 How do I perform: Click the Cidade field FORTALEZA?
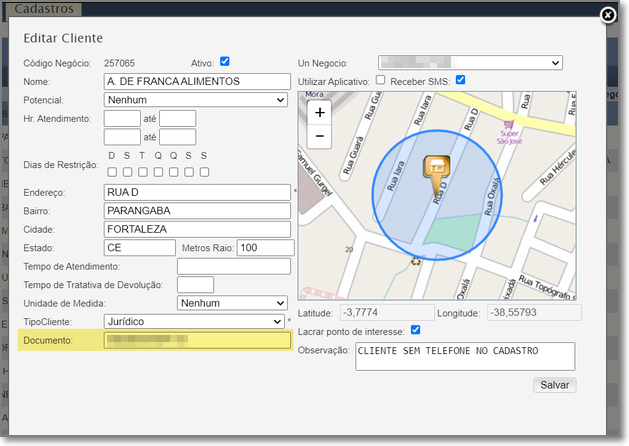click(x=197, y=229)
